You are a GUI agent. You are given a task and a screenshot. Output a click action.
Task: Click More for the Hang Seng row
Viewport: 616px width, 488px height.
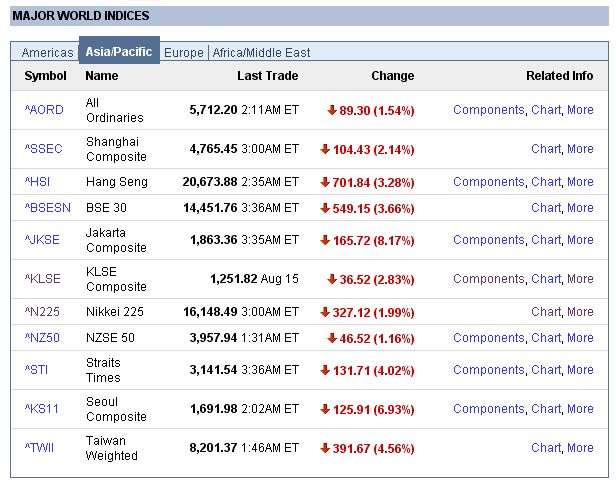(580, 182)
